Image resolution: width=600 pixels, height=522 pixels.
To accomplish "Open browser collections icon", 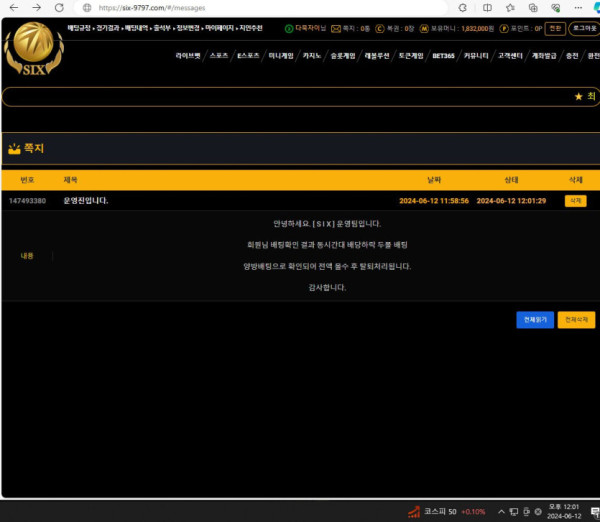I will coord(533,8).
